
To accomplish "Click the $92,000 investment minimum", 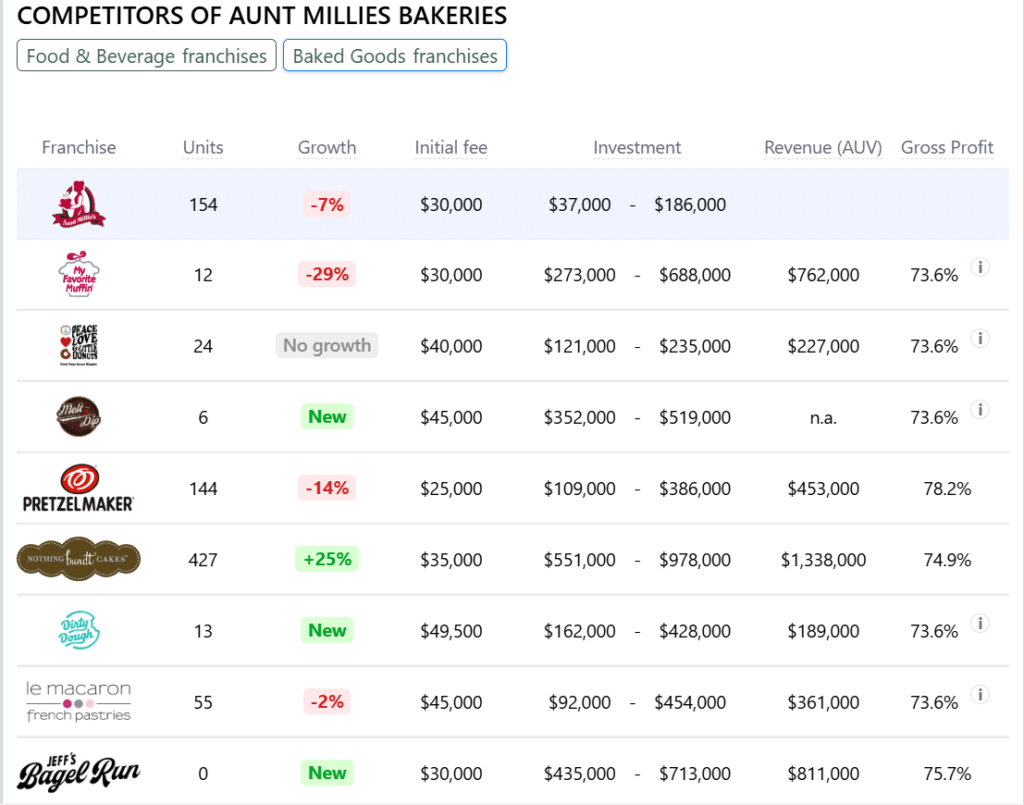I will pyautogui.click(x=580, y=702).
